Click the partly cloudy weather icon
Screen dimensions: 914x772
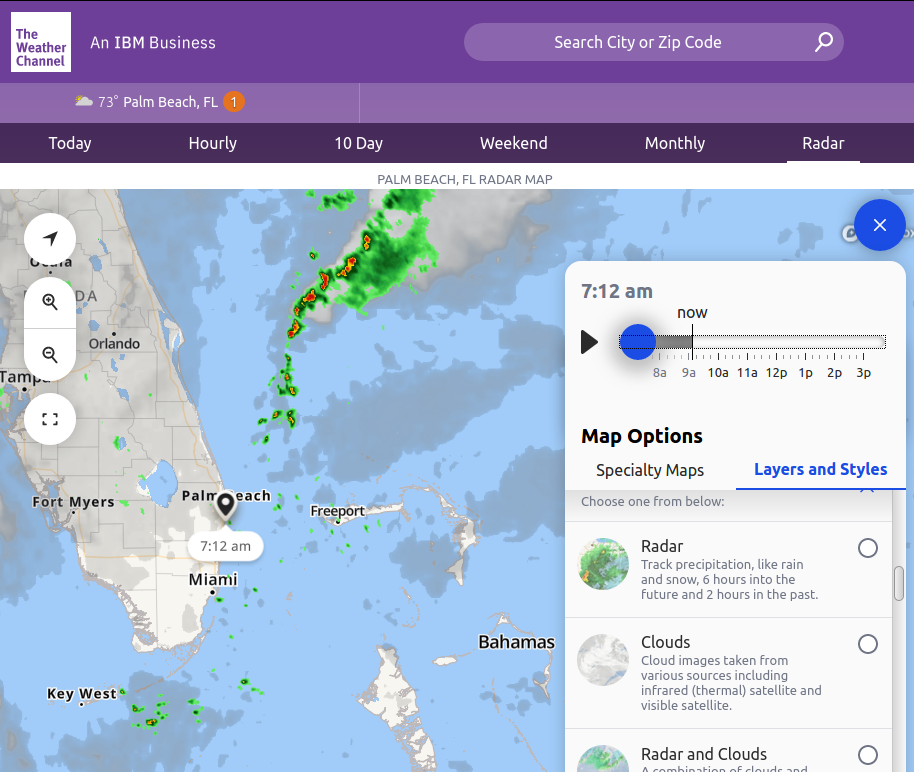click(83, 101)
